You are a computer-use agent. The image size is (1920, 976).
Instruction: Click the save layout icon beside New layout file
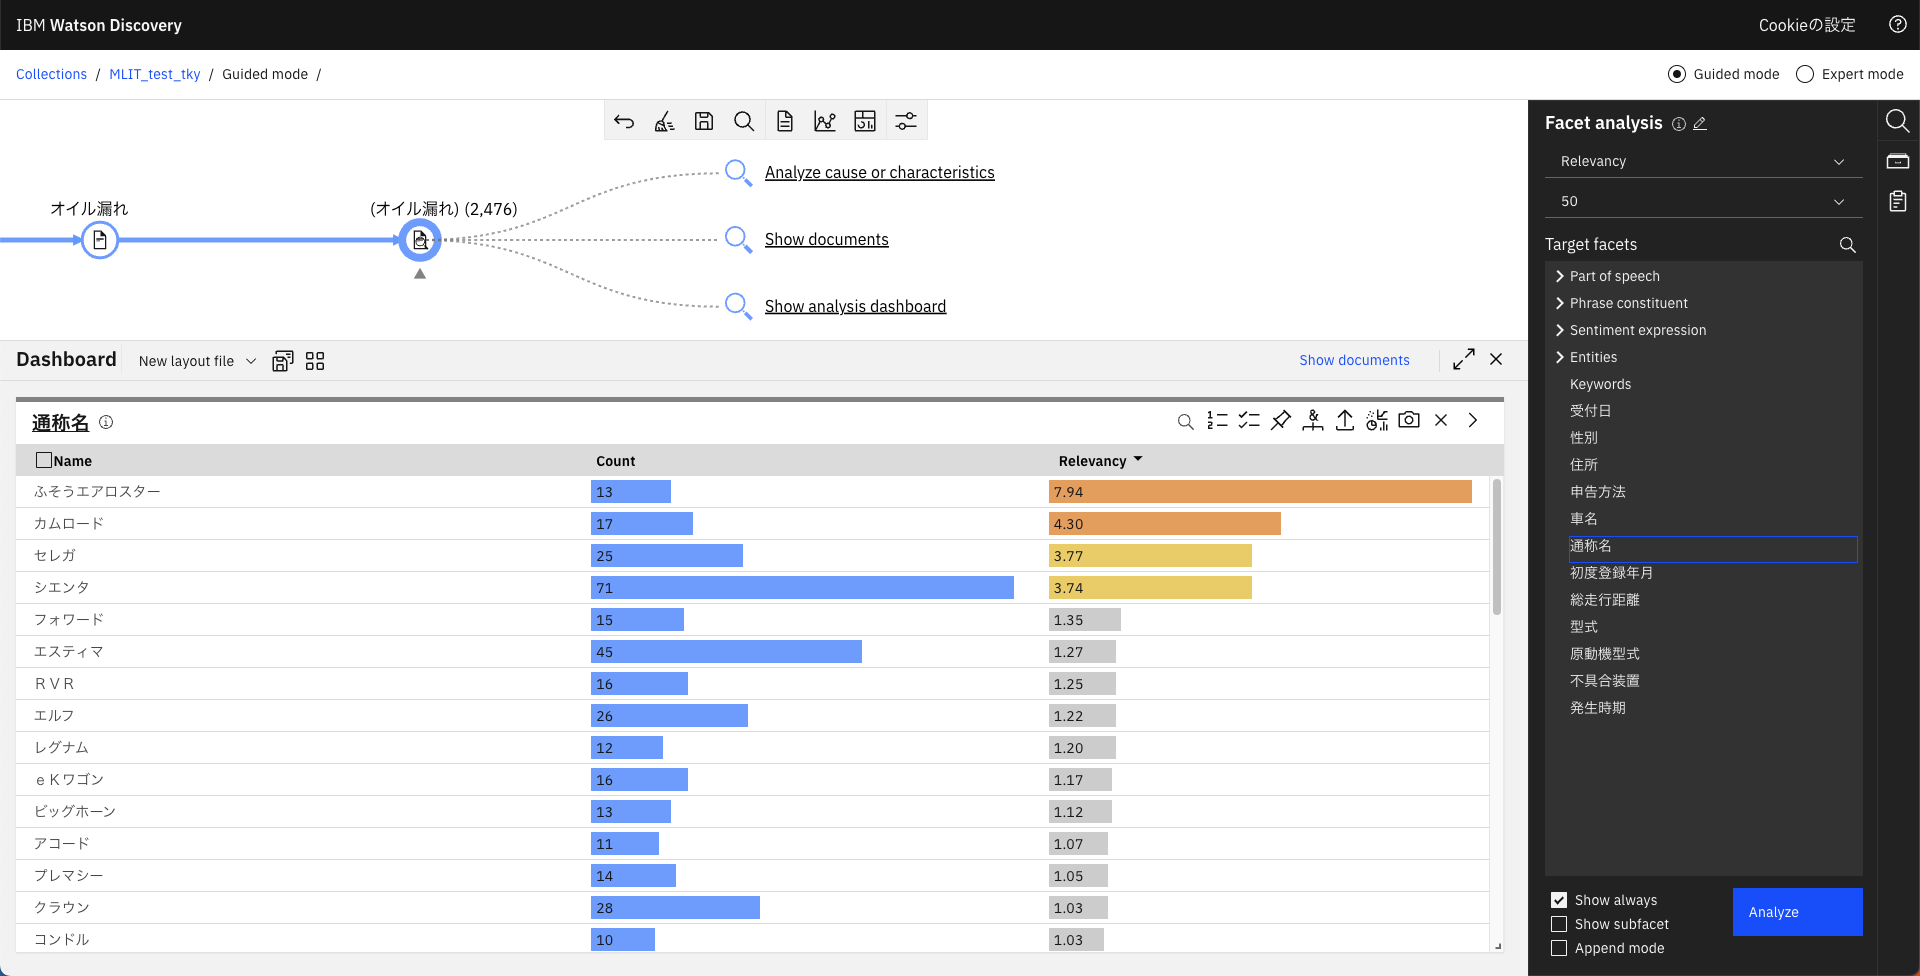pos(283,361)
